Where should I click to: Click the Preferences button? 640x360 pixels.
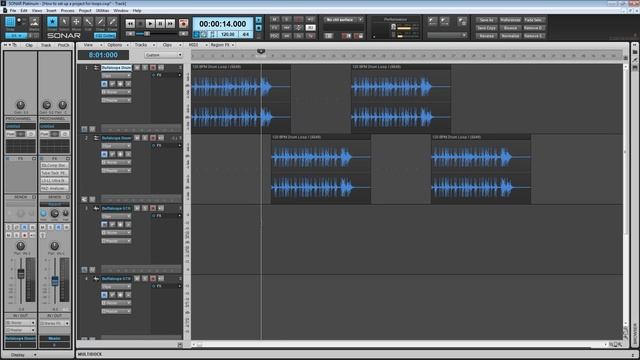(510, 20)
